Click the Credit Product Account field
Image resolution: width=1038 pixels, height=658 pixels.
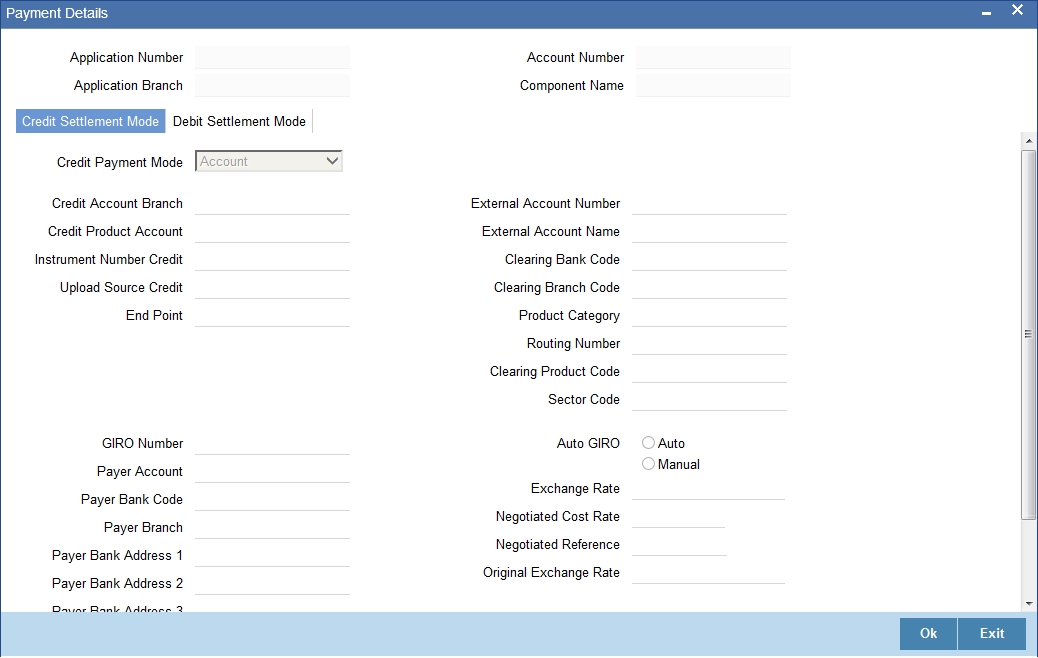272,231
